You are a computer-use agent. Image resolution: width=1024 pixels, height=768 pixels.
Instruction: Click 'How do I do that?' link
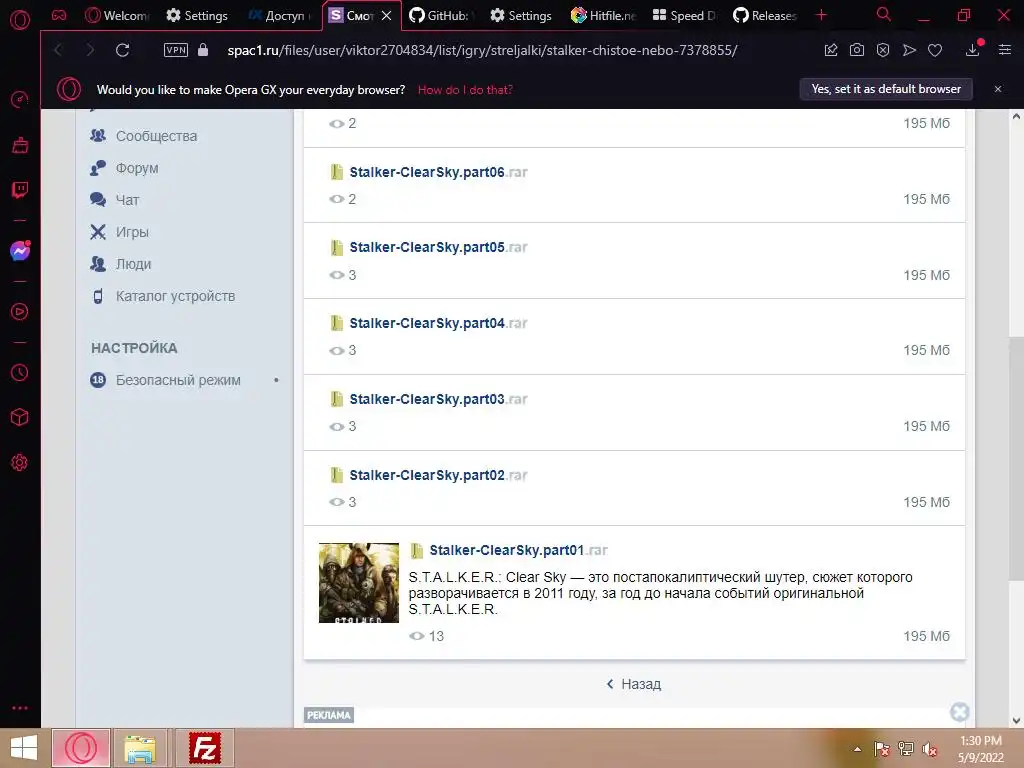(465, 90)
